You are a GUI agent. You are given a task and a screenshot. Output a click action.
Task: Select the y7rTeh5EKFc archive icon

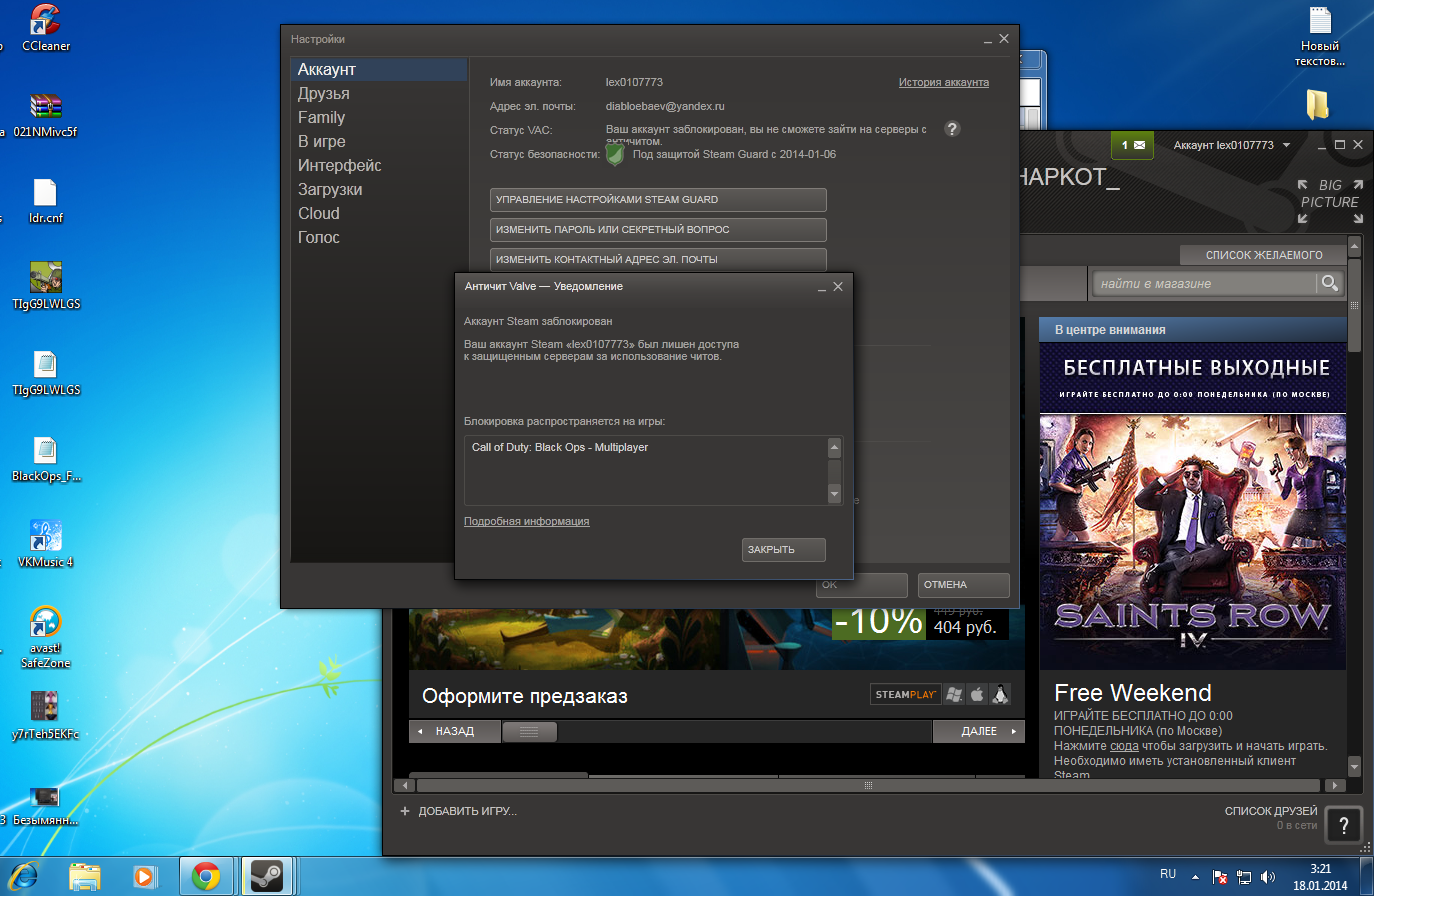45,716
